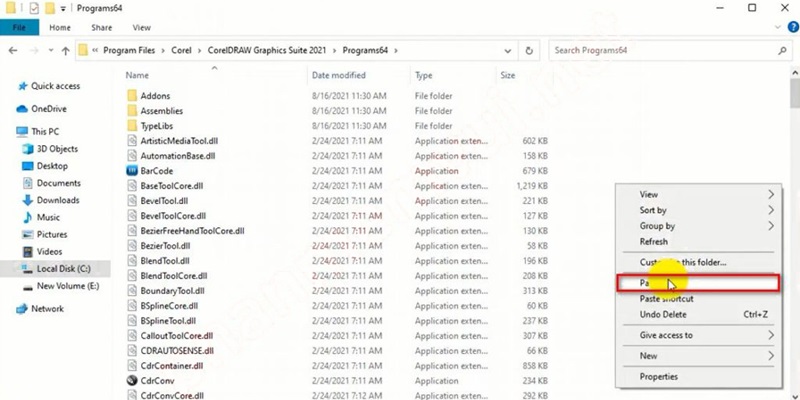Screen dimensions: 800x400
Task: Choose Properties from the context menu
Action: pyautogui.click(x=699, y=377)
